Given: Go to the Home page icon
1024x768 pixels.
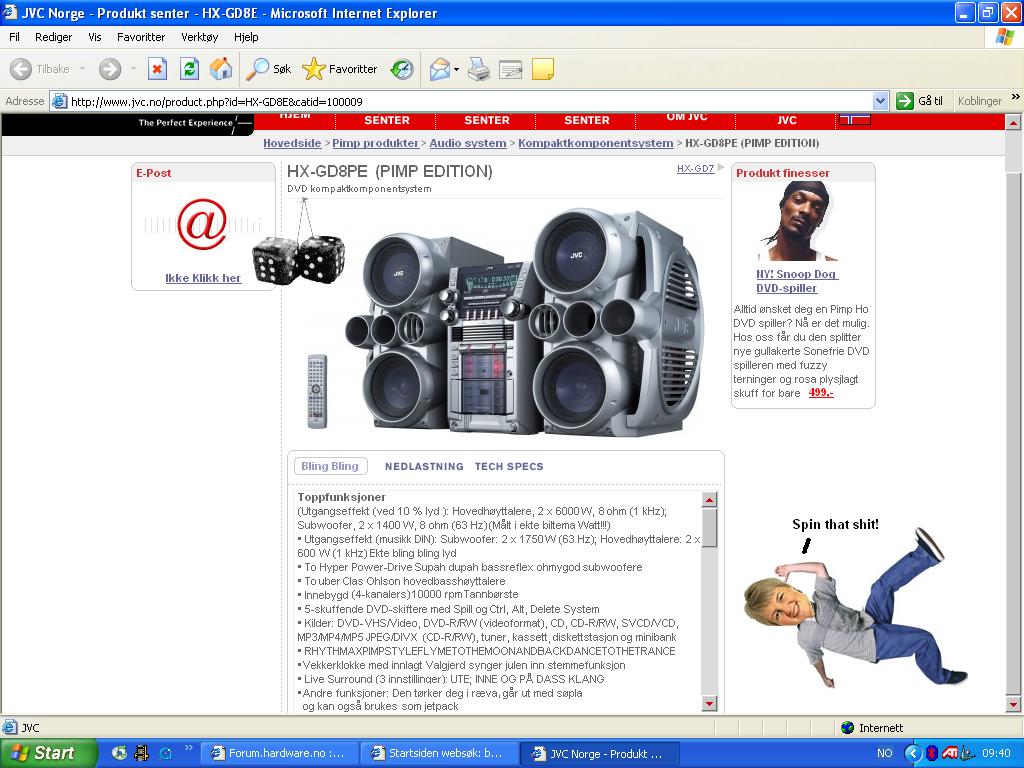Looking at the screenshot, I should 221,69.
